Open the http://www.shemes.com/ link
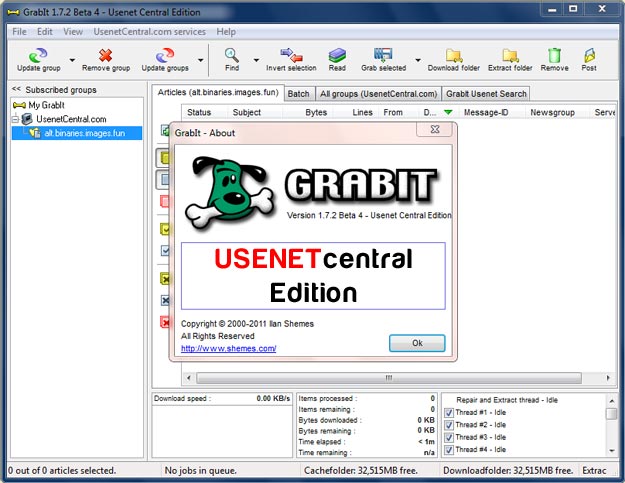Image resolution: width=625 pixels, height=483 pixels. pyautogui.click(x=228, y=348)
